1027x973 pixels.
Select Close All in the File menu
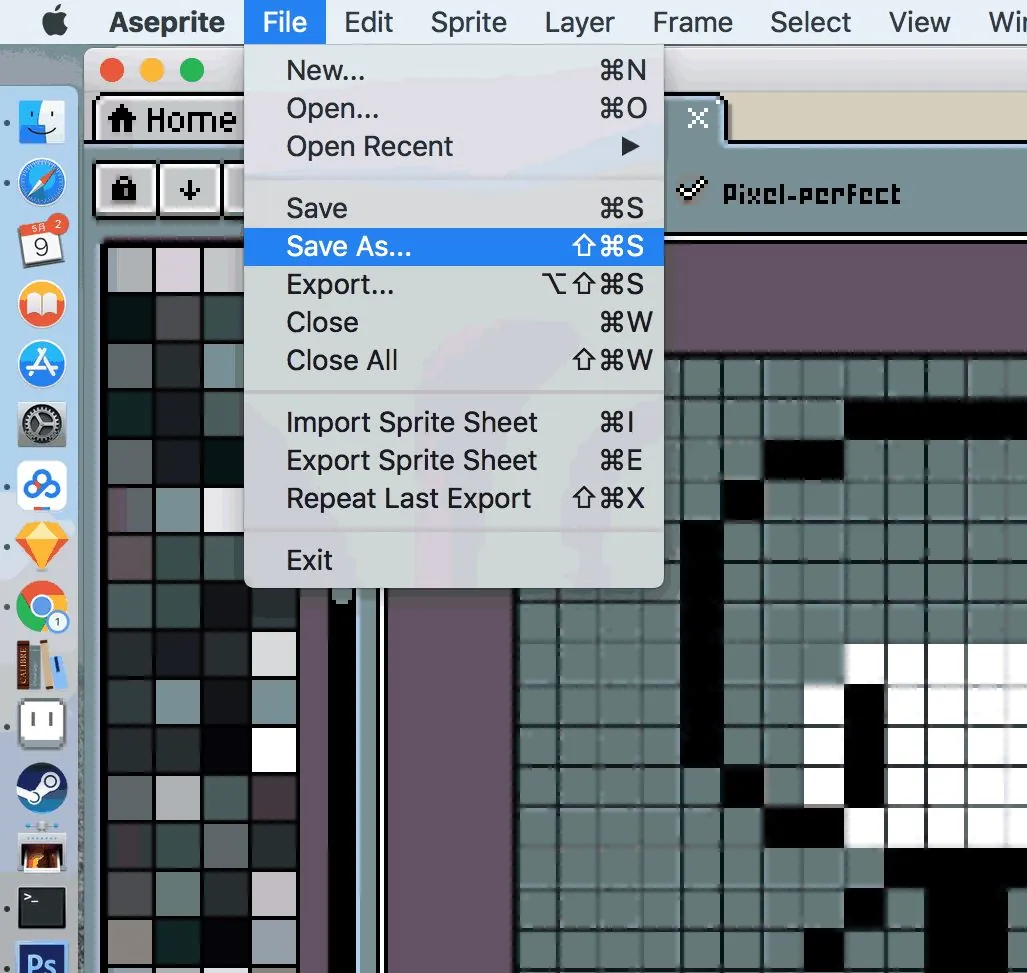453,360
